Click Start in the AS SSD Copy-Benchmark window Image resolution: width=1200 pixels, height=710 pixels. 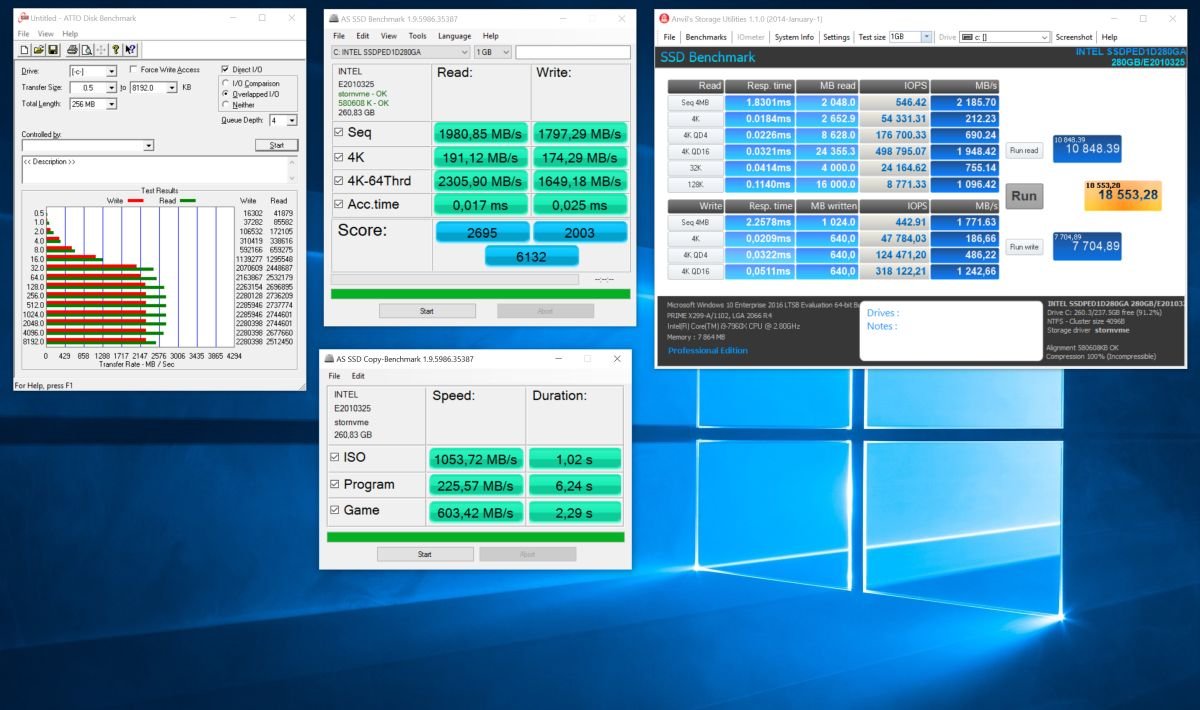pos(424,554)
